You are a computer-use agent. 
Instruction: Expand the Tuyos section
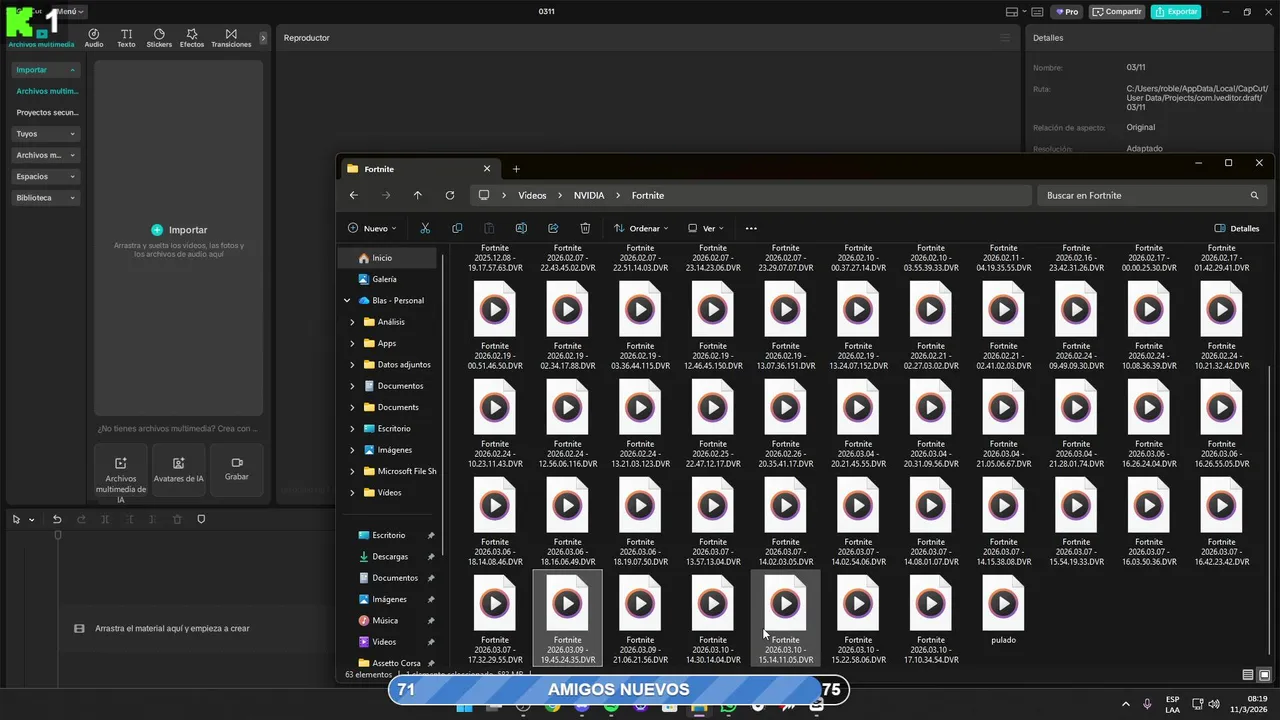click(46, 134)
